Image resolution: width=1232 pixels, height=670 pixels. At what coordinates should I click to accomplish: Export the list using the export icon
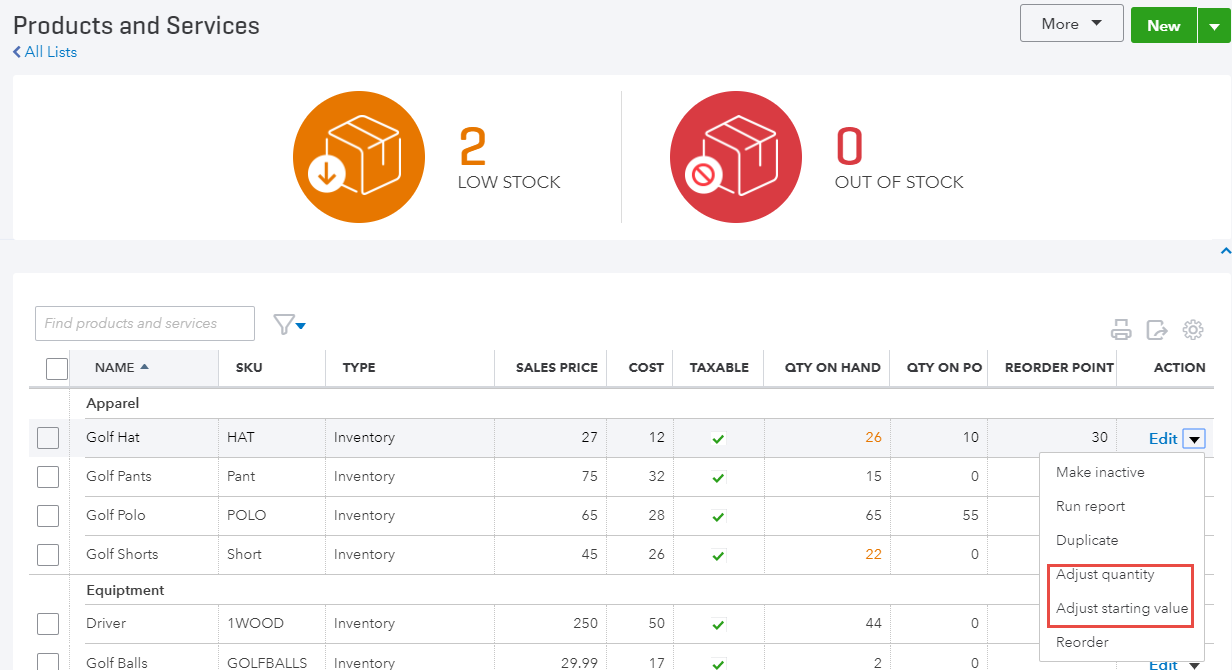[x=1157, y=330]
